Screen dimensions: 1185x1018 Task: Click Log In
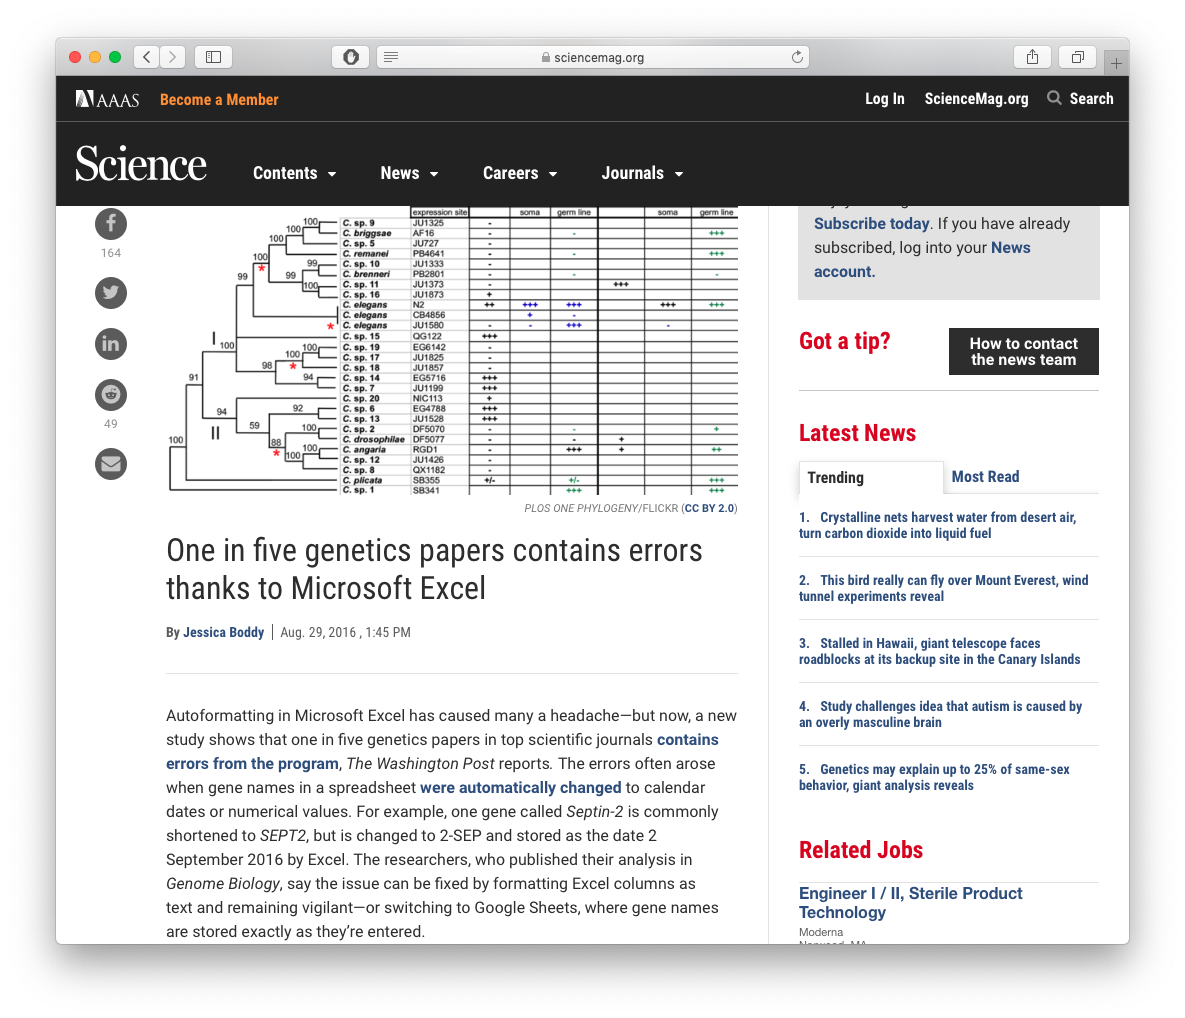(x=884, y=98)
